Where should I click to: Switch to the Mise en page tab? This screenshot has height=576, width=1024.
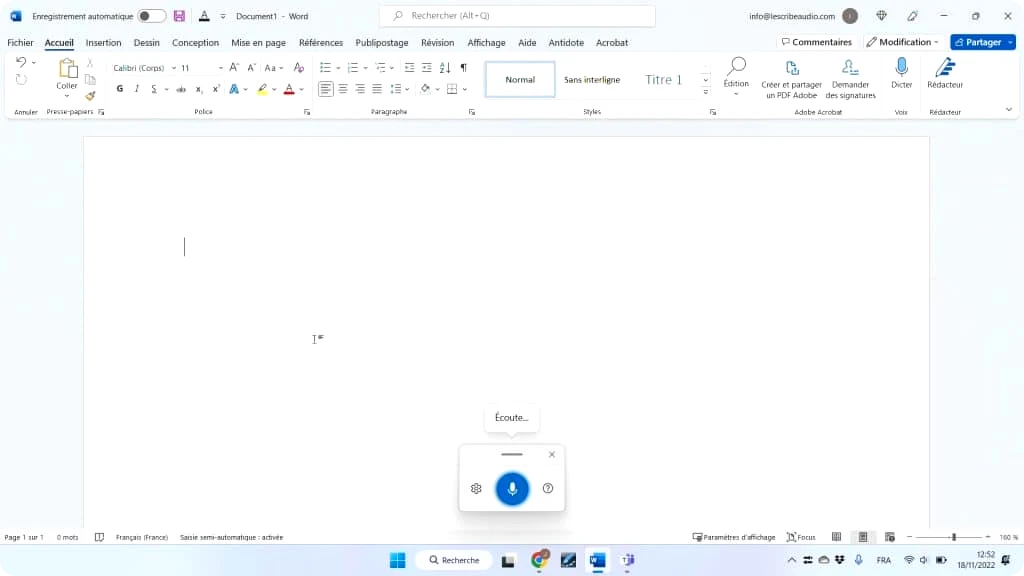tap(258, 42)
